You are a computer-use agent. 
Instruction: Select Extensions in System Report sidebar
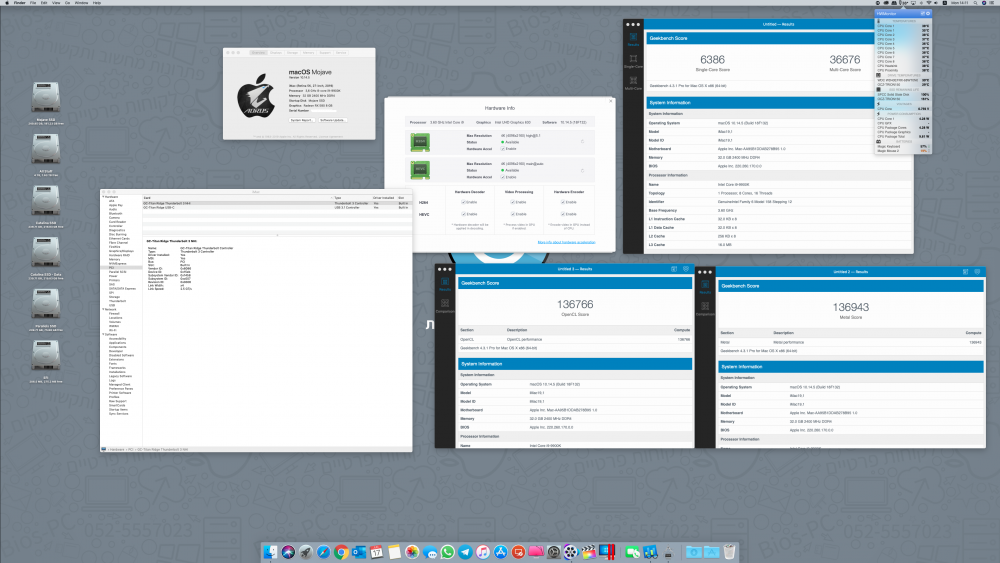[117, 360]
